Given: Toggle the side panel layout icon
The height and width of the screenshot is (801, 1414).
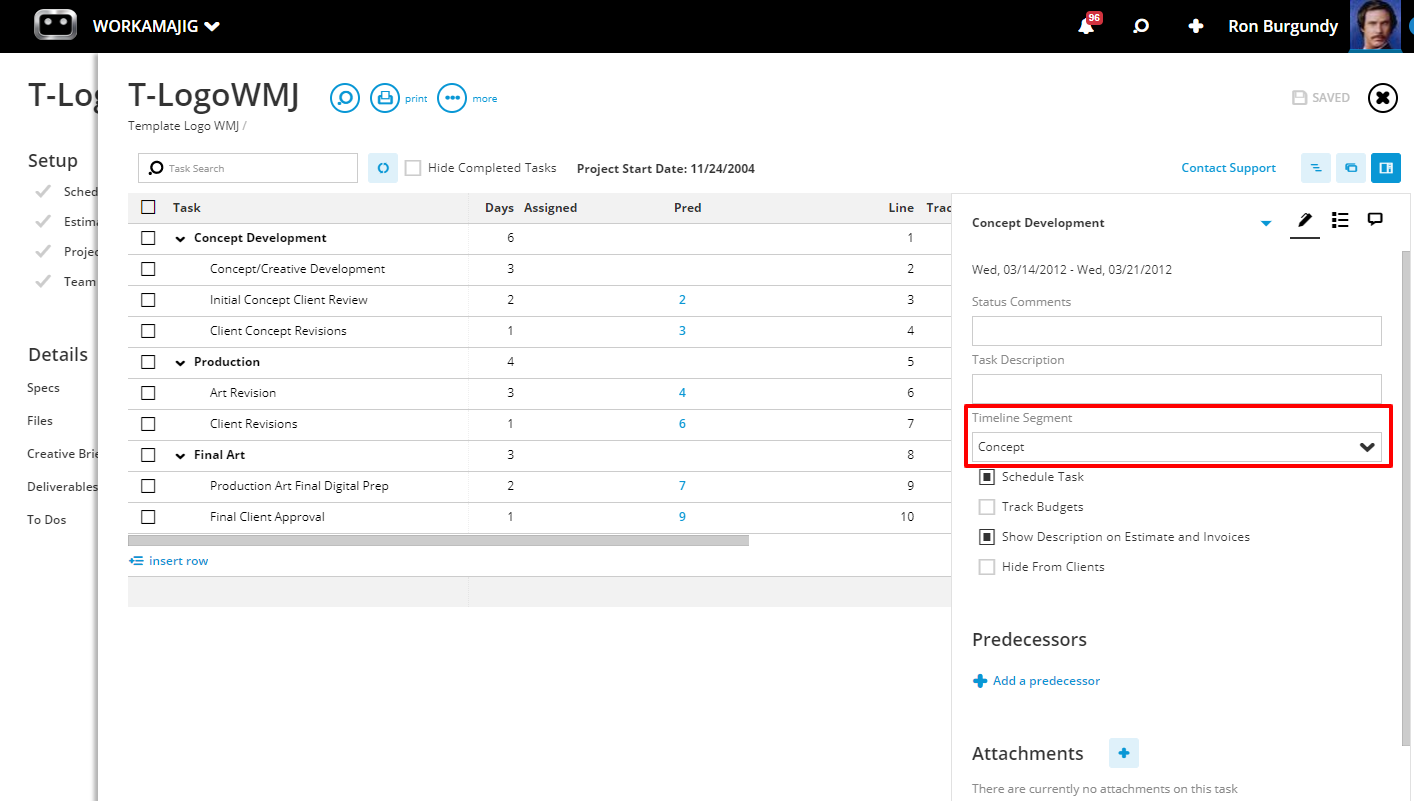Looking at the screenshot, I should tap(1386, 168).
